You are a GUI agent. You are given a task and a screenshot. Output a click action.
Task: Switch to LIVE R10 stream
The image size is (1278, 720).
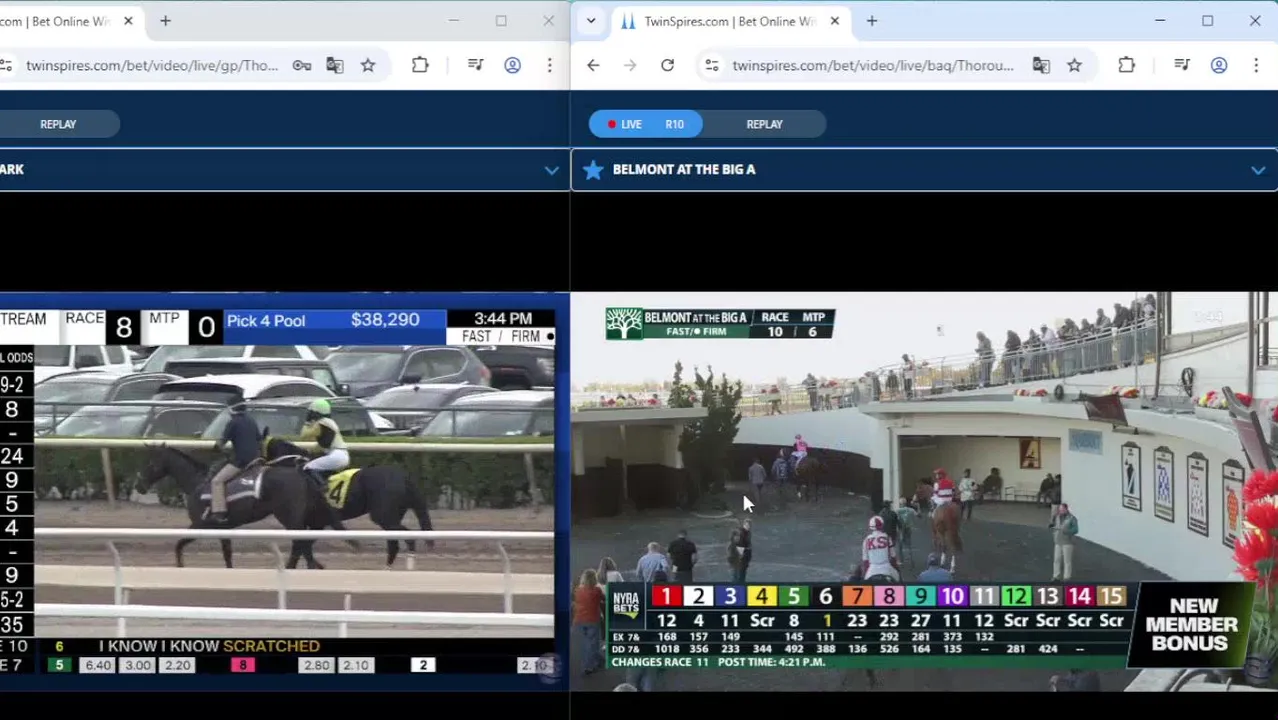(x=646, y=124)
